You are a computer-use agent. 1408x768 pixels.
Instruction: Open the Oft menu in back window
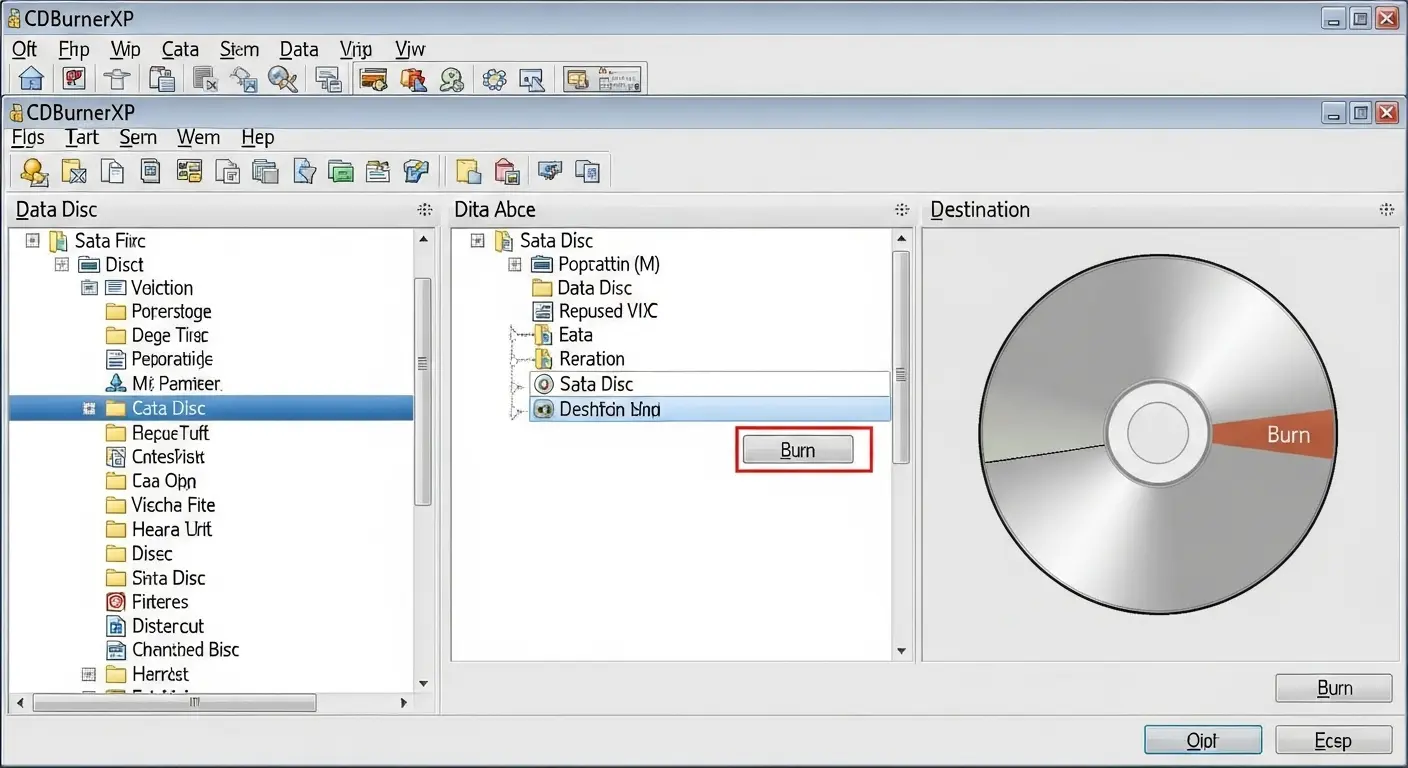[25, 49]
